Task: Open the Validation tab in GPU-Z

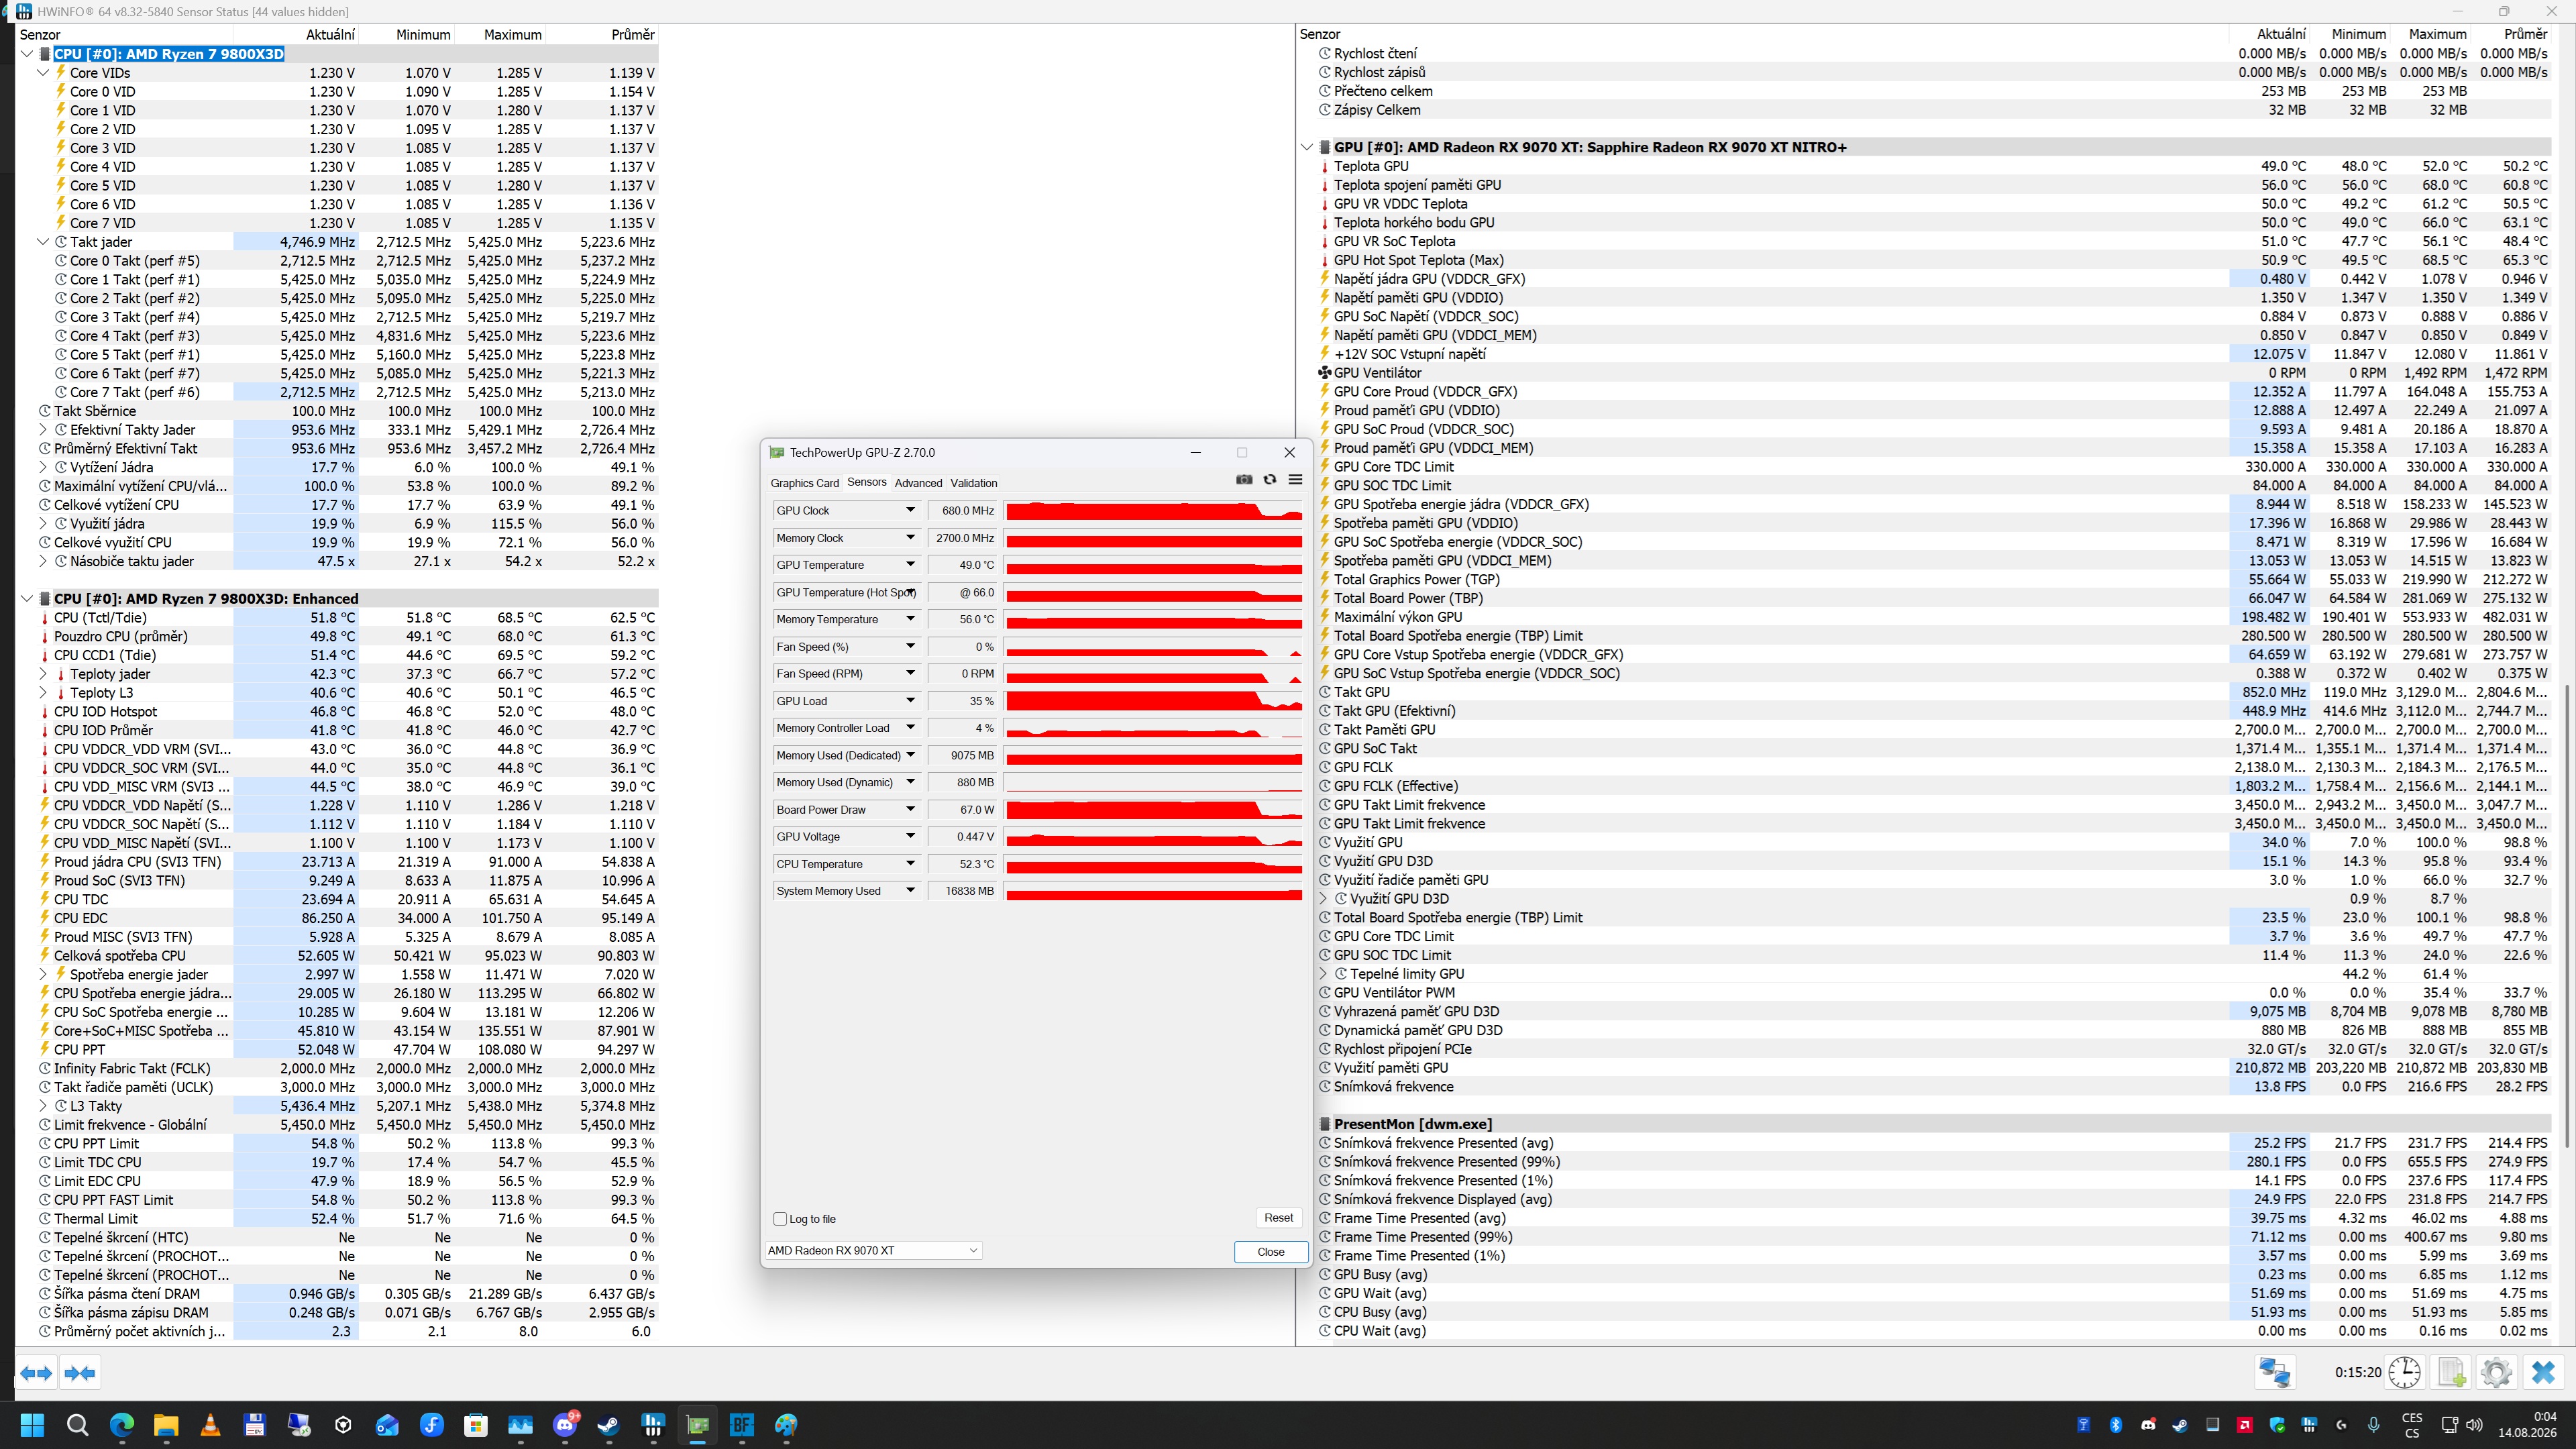Action: coord(973,483)
